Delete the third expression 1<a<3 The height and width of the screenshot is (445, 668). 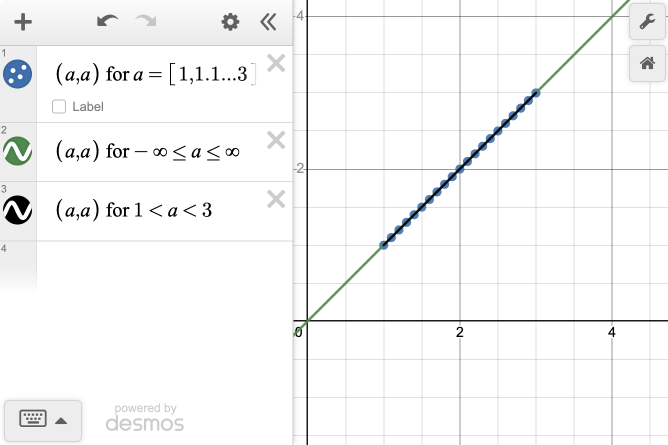pyautogui.click(x=277, y=199)
